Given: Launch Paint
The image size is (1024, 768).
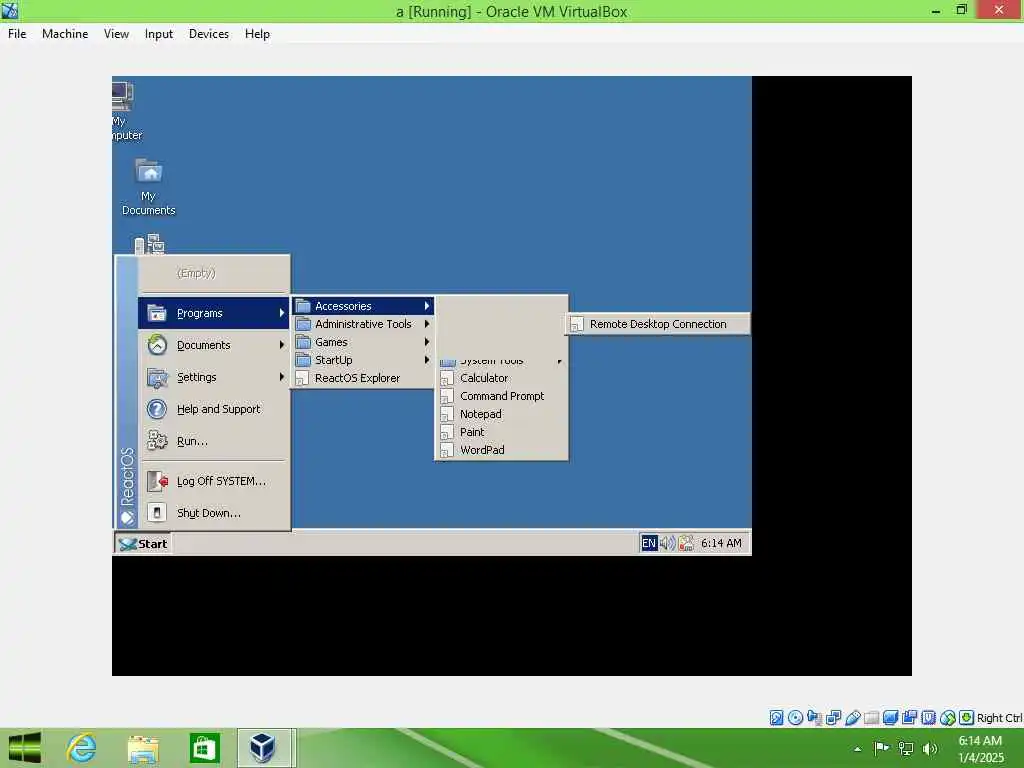Looking at the screenshot, I should point(502,432).
